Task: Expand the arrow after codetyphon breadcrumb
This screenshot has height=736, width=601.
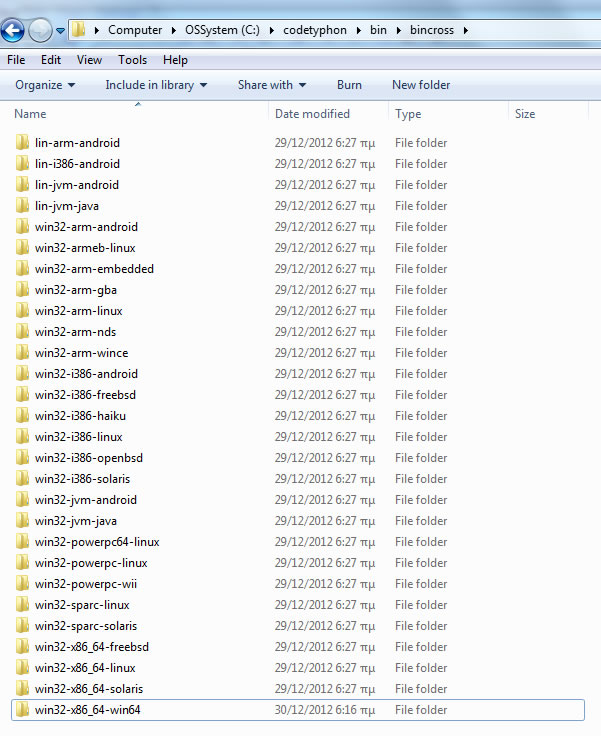Action: [359, 31]
